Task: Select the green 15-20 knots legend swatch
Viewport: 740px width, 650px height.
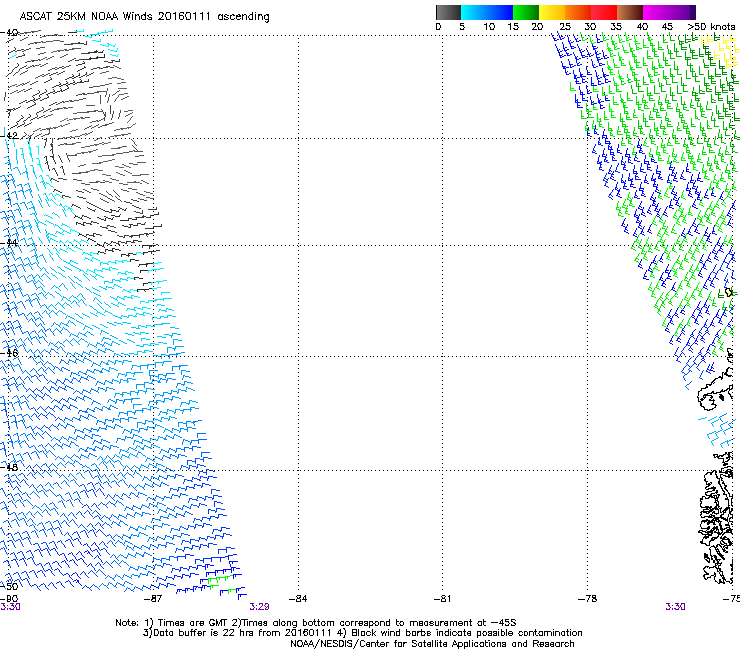Action: point(526,12)
